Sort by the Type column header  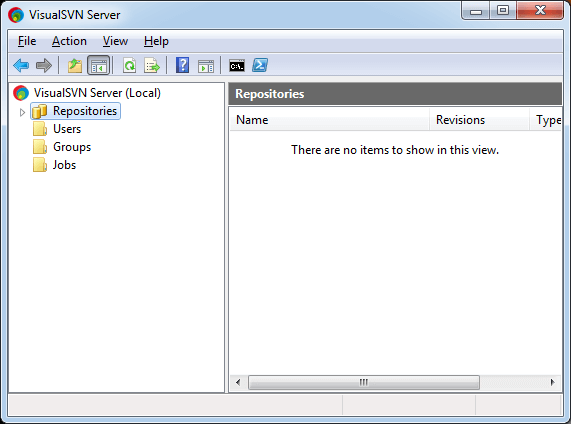pyautogui.click(x=546, y=120)
